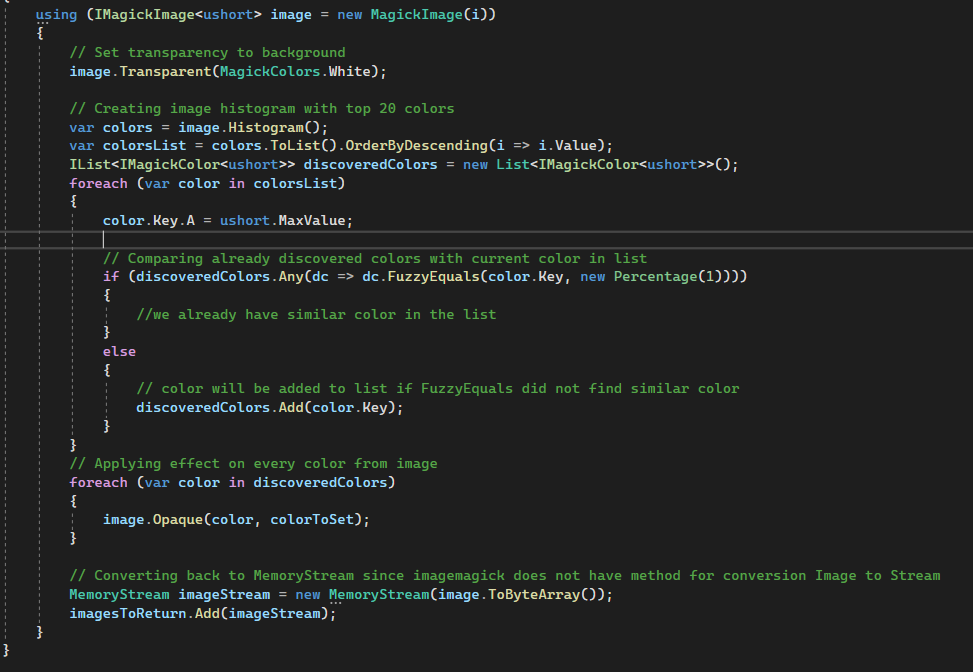This screenshot has height=672, width=973.
Task: Click the 'using' keyword at top
Action: [x=56, y=14]
